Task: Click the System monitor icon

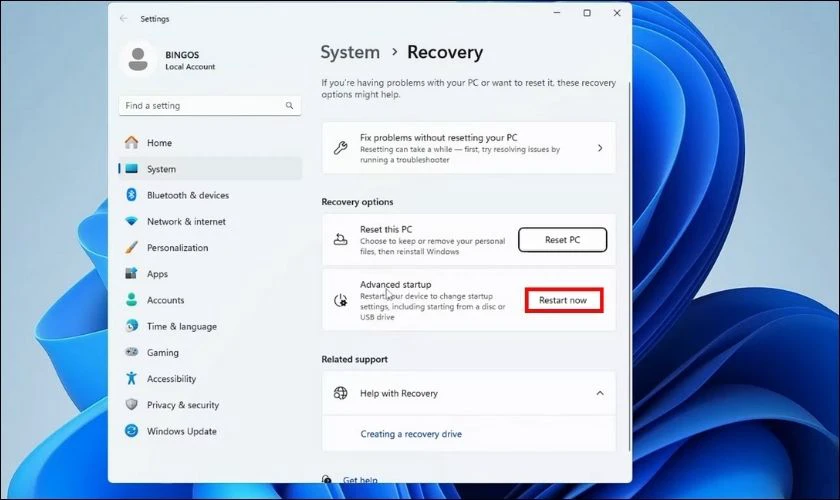Action: point(131,169)
